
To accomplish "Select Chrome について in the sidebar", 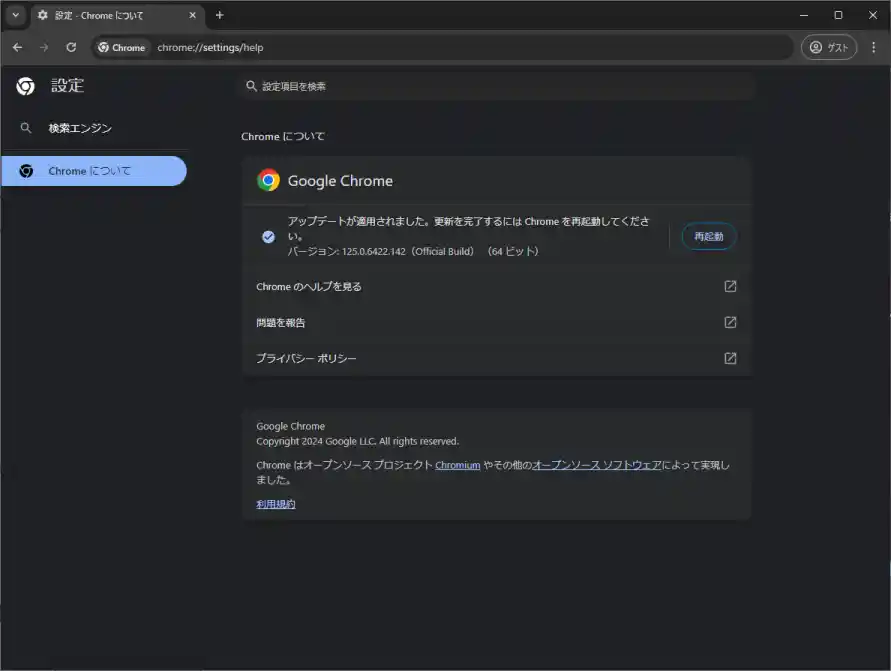I will [x=89, y=171].
